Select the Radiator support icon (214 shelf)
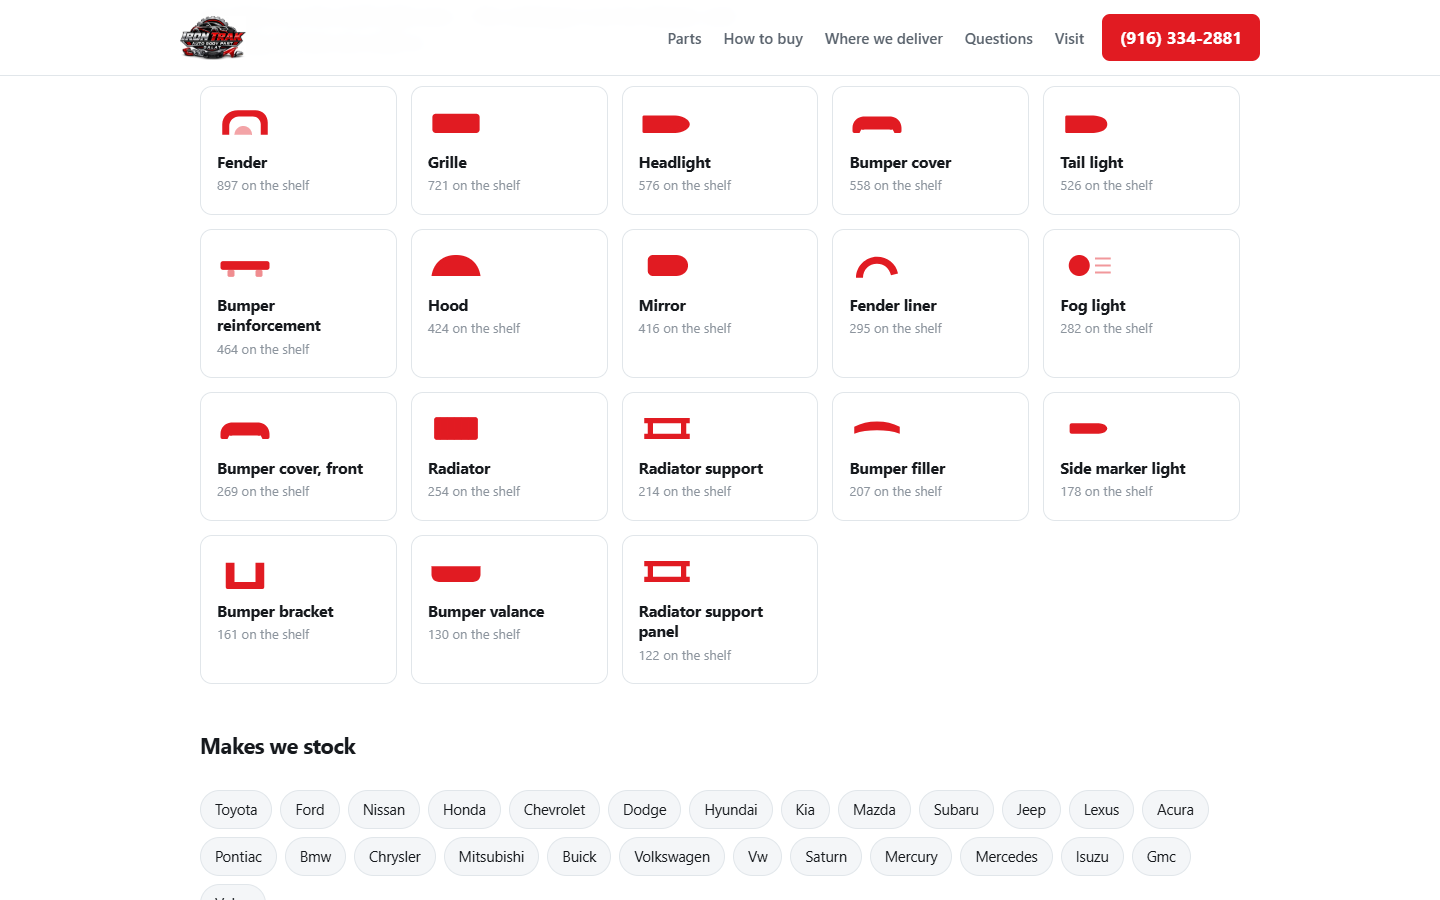The width and height of the screenshot is (1440, 900). (x=667, y=428)
